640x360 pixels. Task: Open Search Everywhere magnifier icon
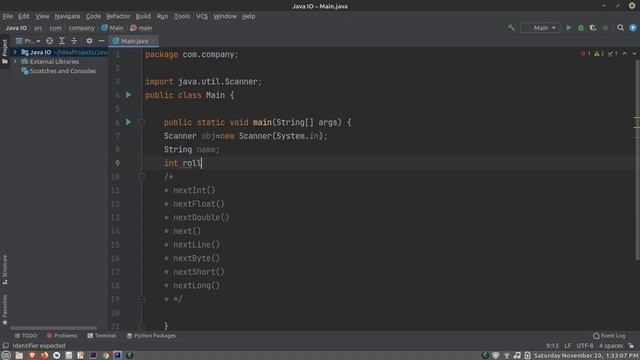pyautogui.click(x=620, y=28)
